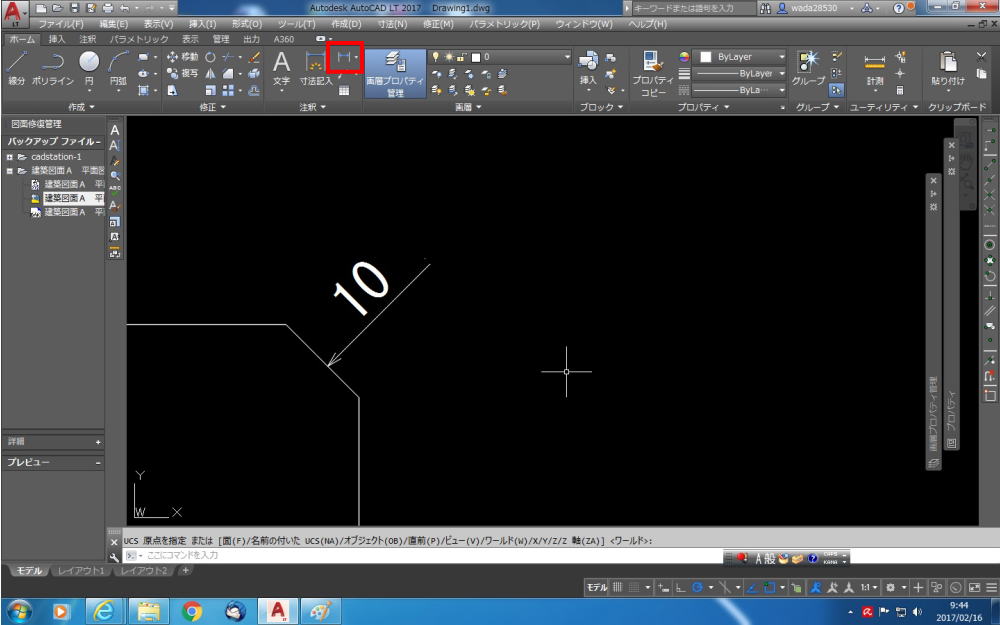Viewport: 1000px width, 625px height.
Task: Expand the 注釈 panel dropdown
Action: (x=312, y=107)
